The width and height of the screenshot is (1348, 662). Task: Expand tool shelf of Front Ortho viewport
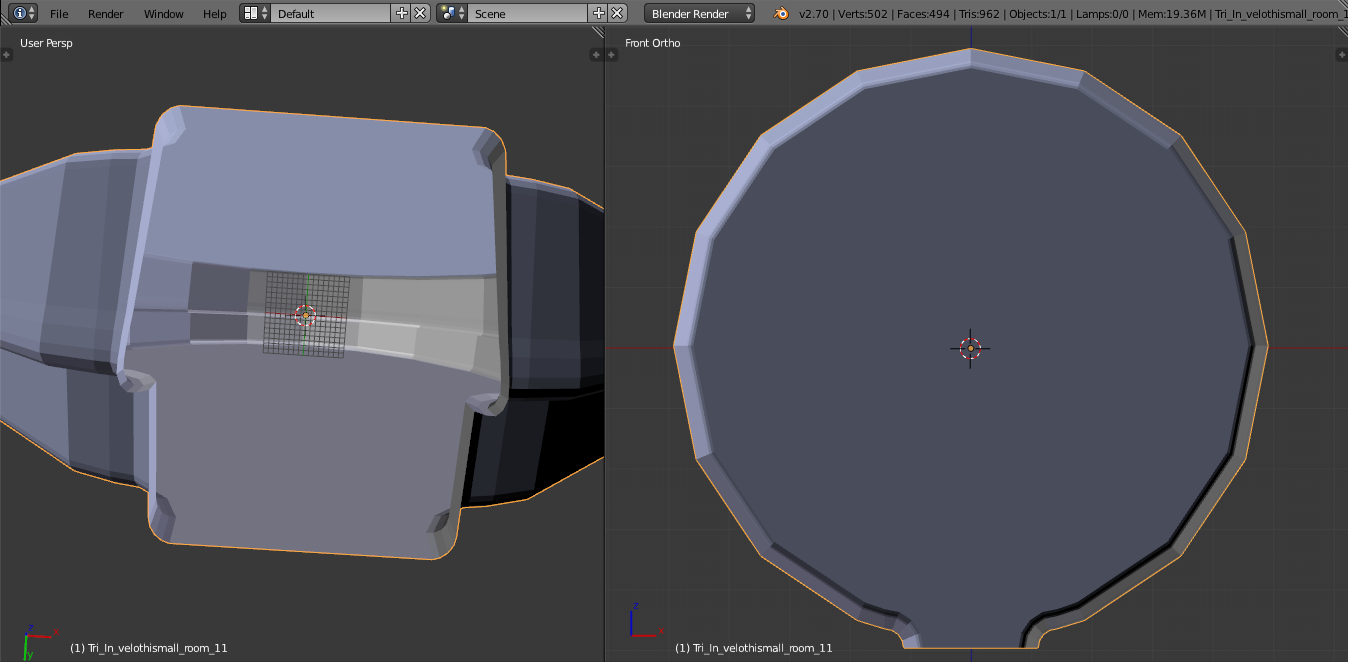[x=612, y=55]
